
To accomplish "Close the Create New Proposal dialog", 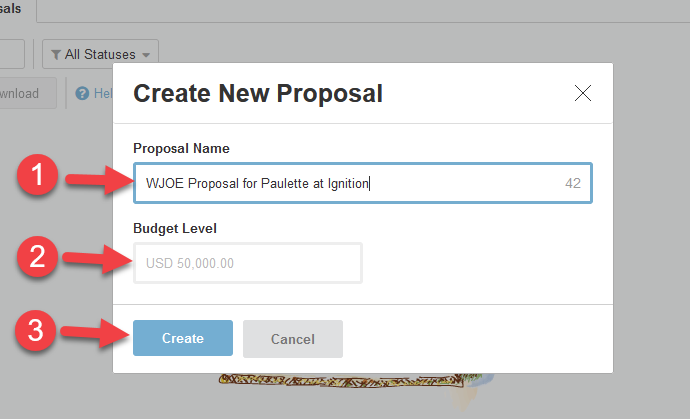I will [583, 94].
